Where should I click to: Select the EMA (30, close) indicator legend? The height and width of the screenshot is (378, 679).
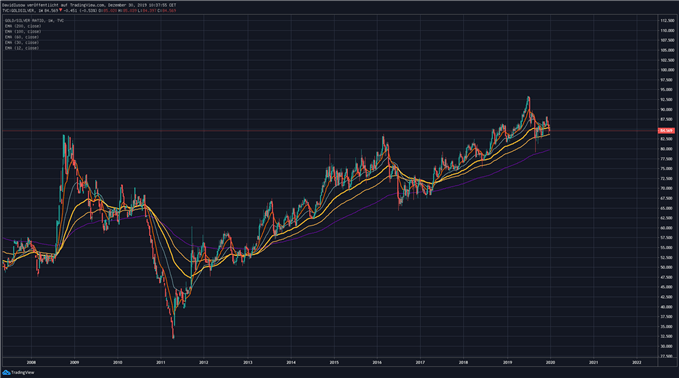click(x=22, y=42)
